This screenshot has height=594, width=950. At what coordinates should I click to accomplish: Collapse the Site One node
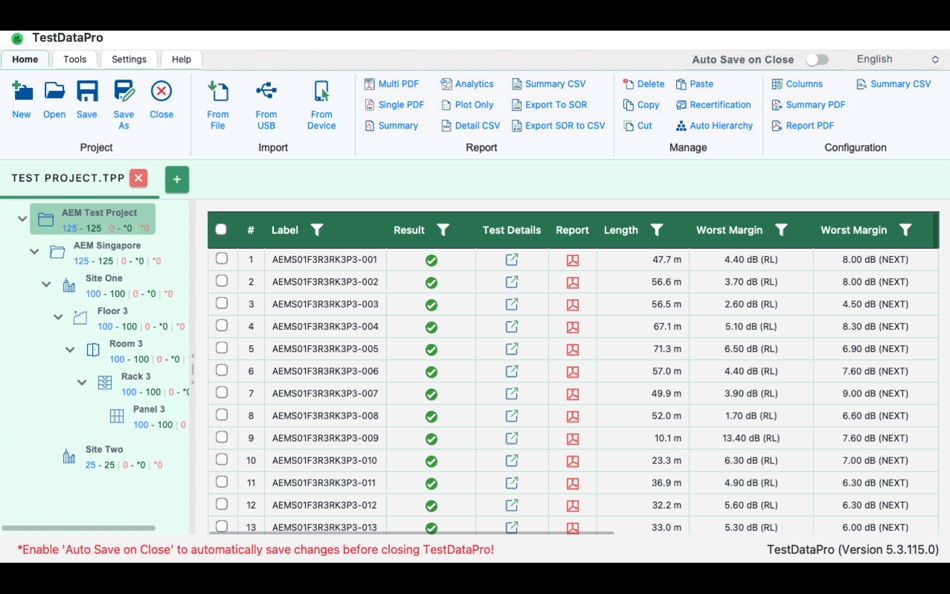[46, 284]
